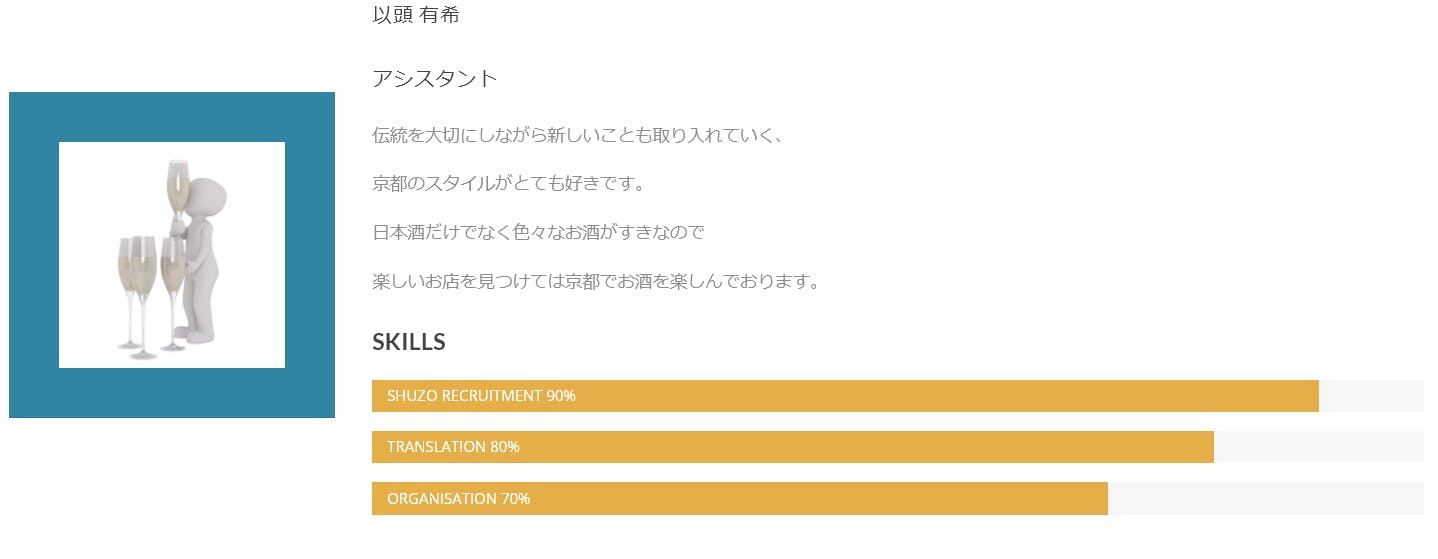Click the ORGANISATION 70% label text
Image resolution: width=1438 pixels, height=559 pixels.
[458, 499]
